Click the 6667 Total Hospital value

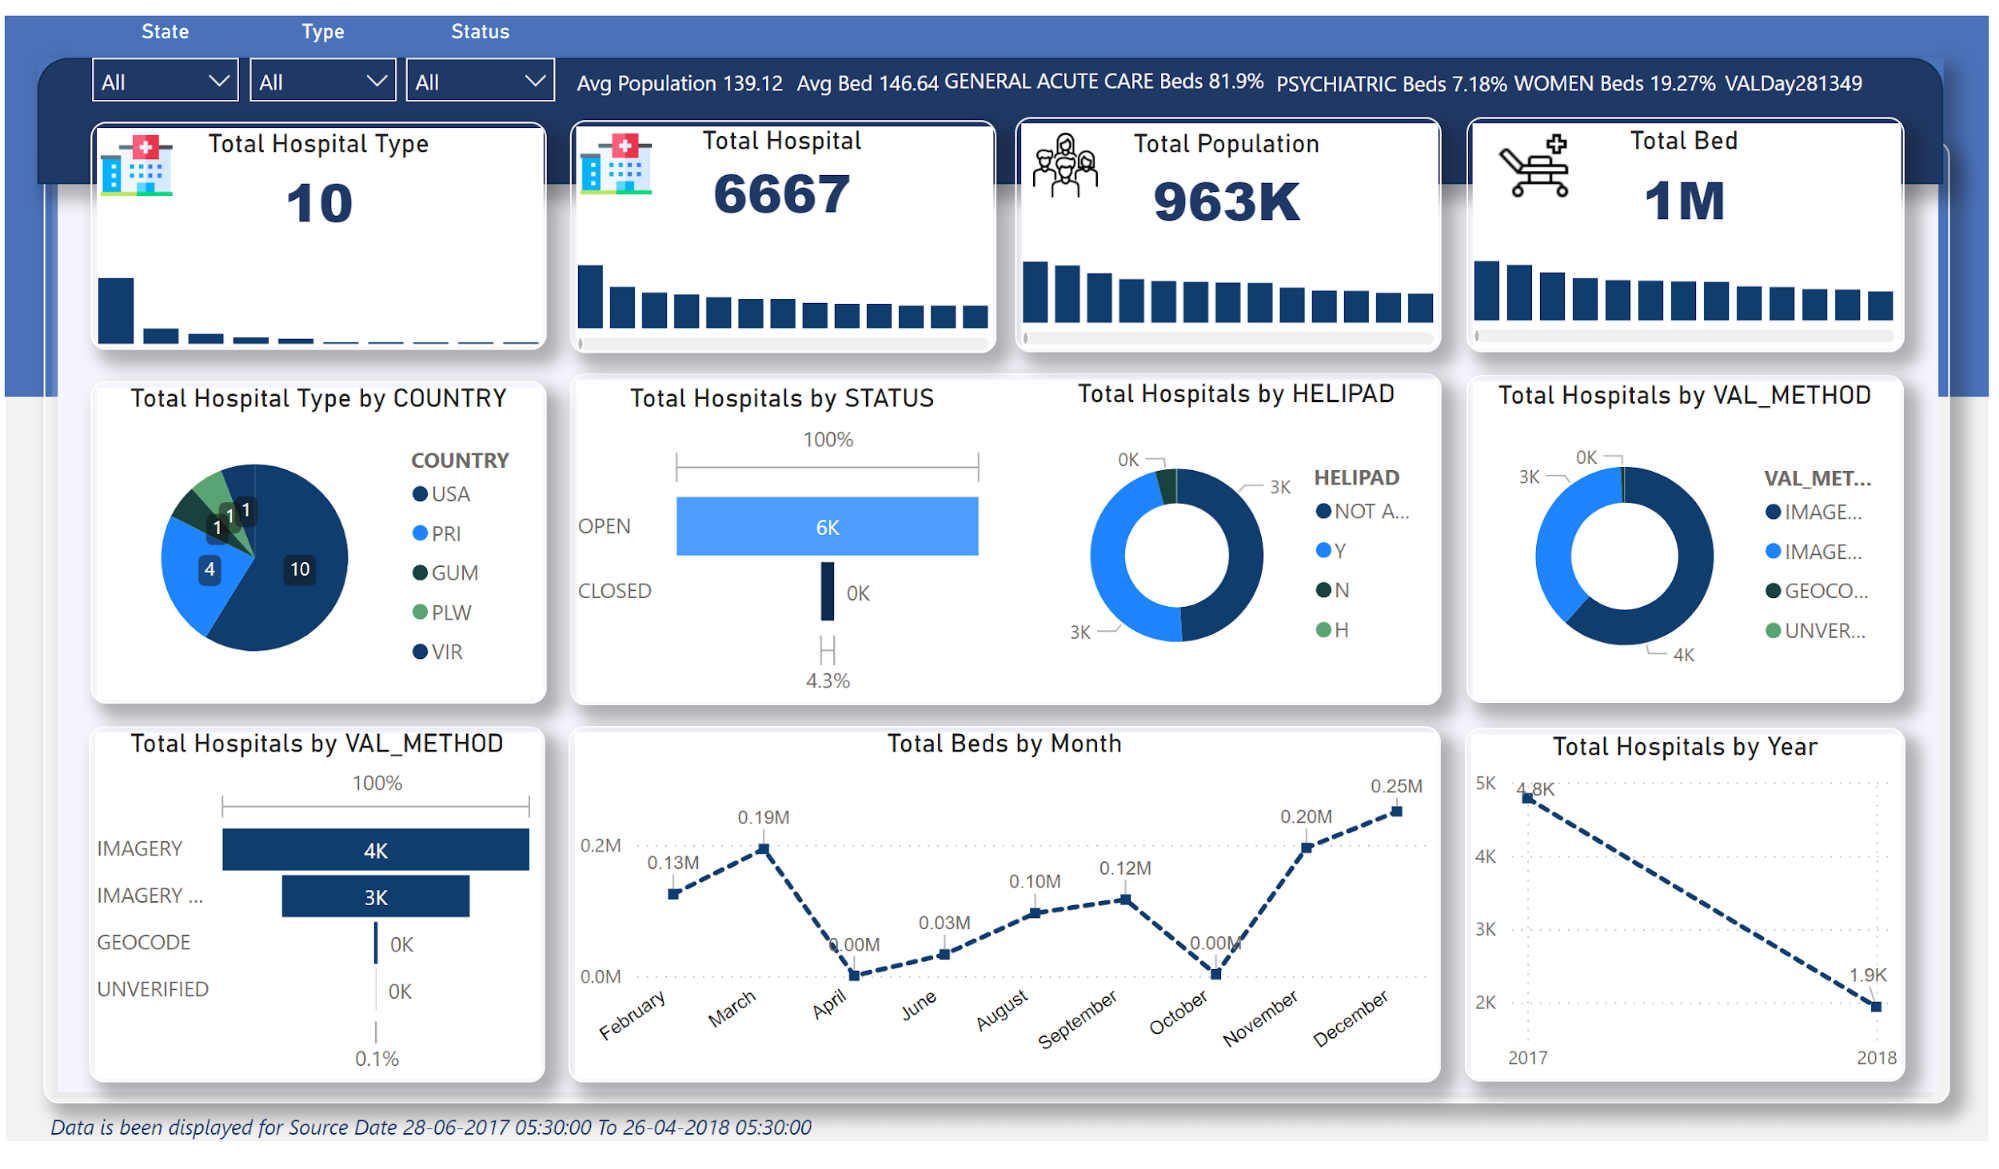[782, 194]
